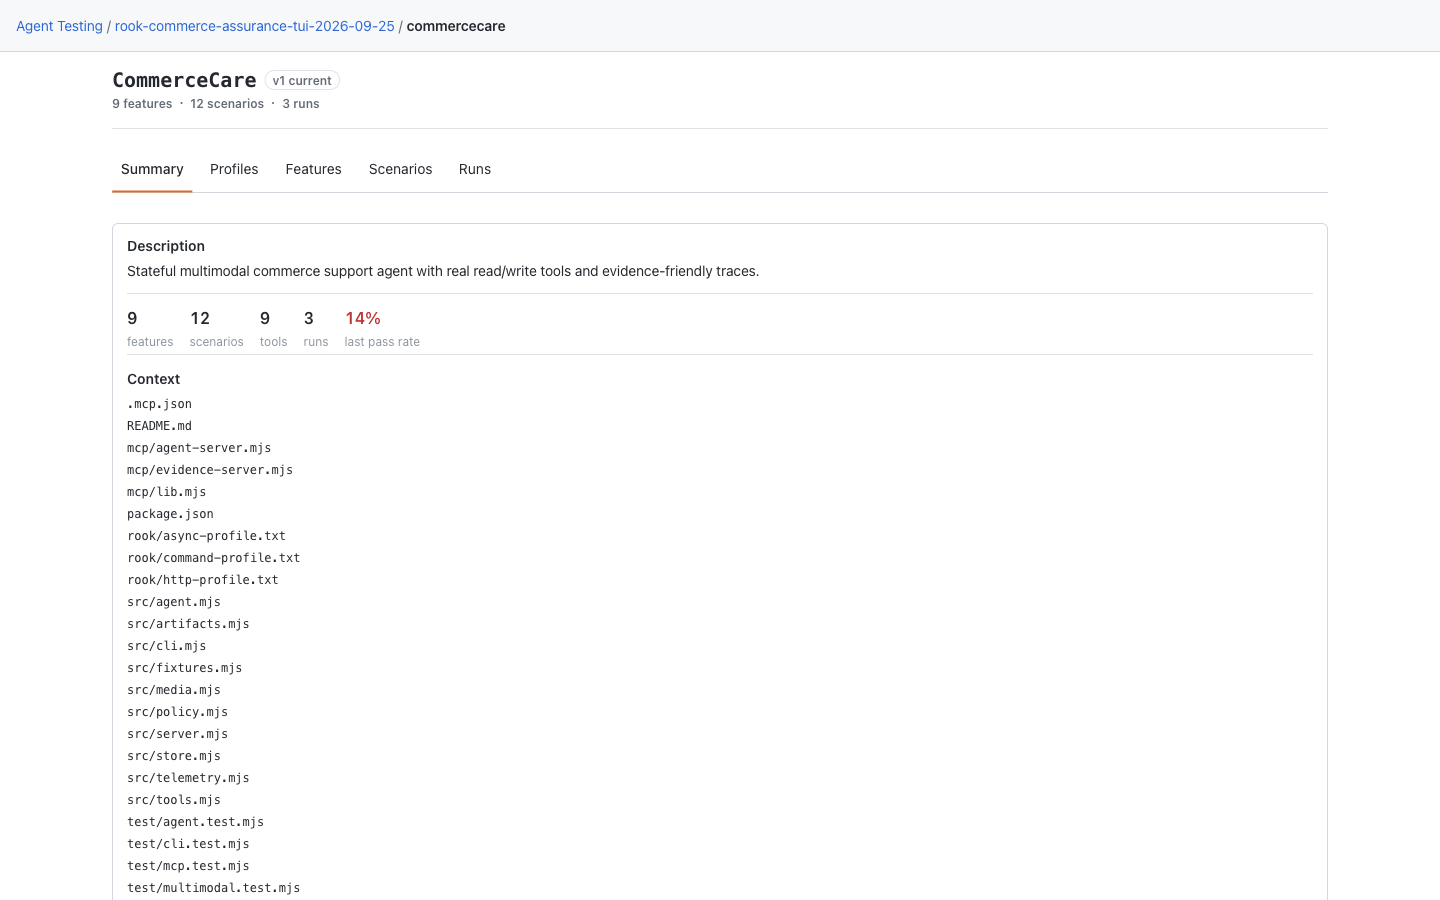Click src/policy.mjs in Context list

point(177,712)
